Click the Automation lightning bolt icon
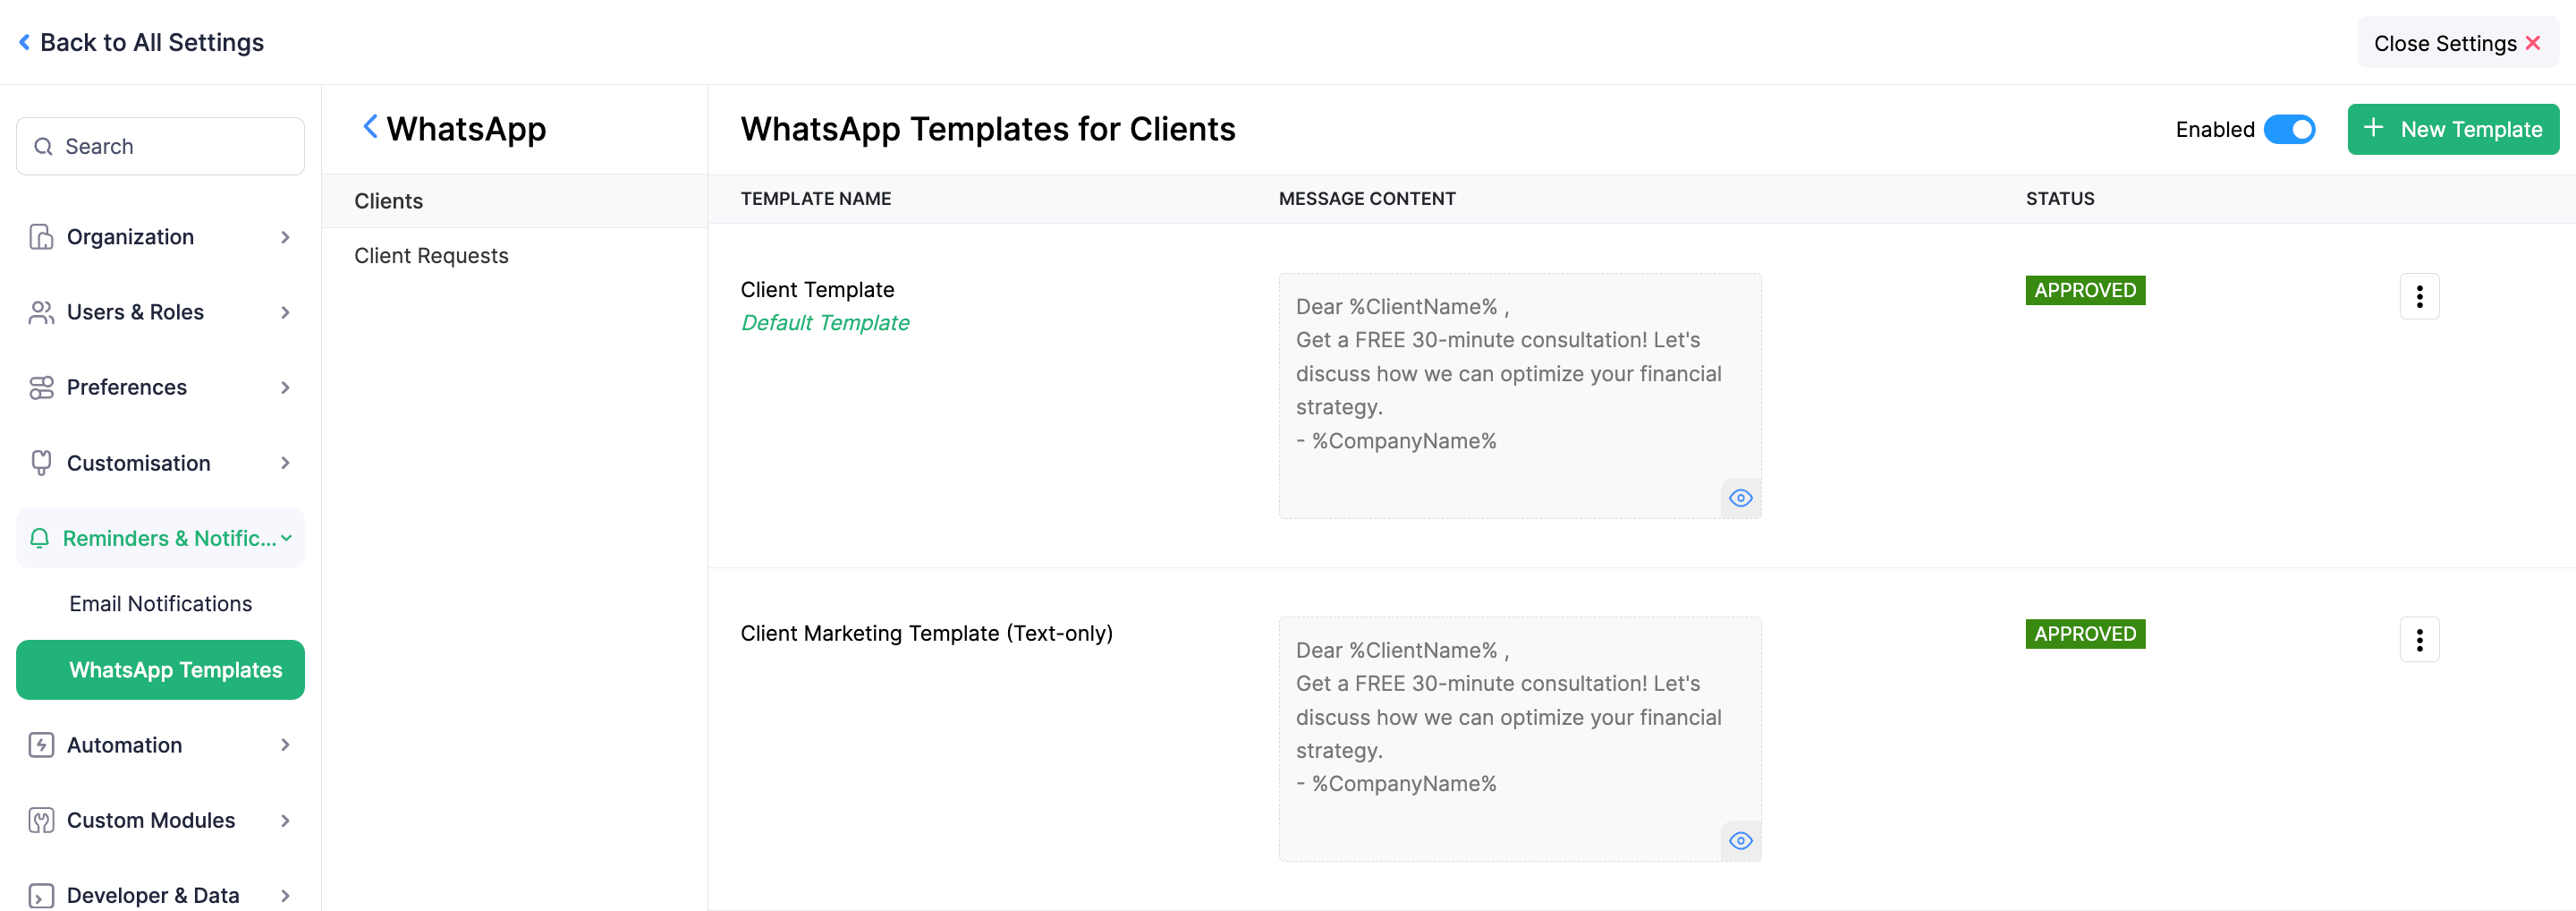The height and width of the screenshot is (911, 2576). (x=41, y=745)
